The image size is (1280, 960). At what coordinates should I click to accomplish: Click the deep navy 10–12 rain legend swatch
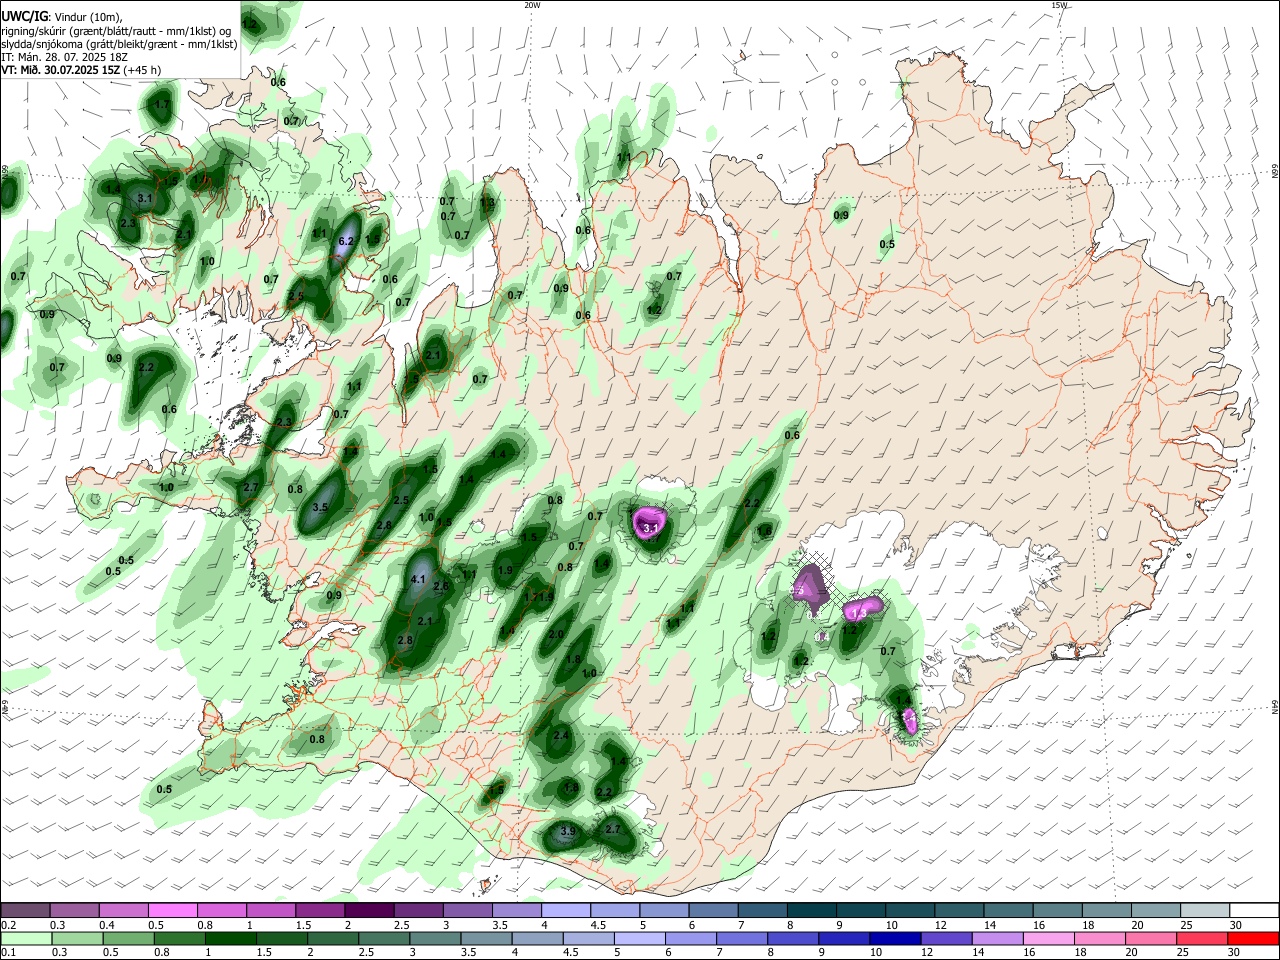(894, 939)
